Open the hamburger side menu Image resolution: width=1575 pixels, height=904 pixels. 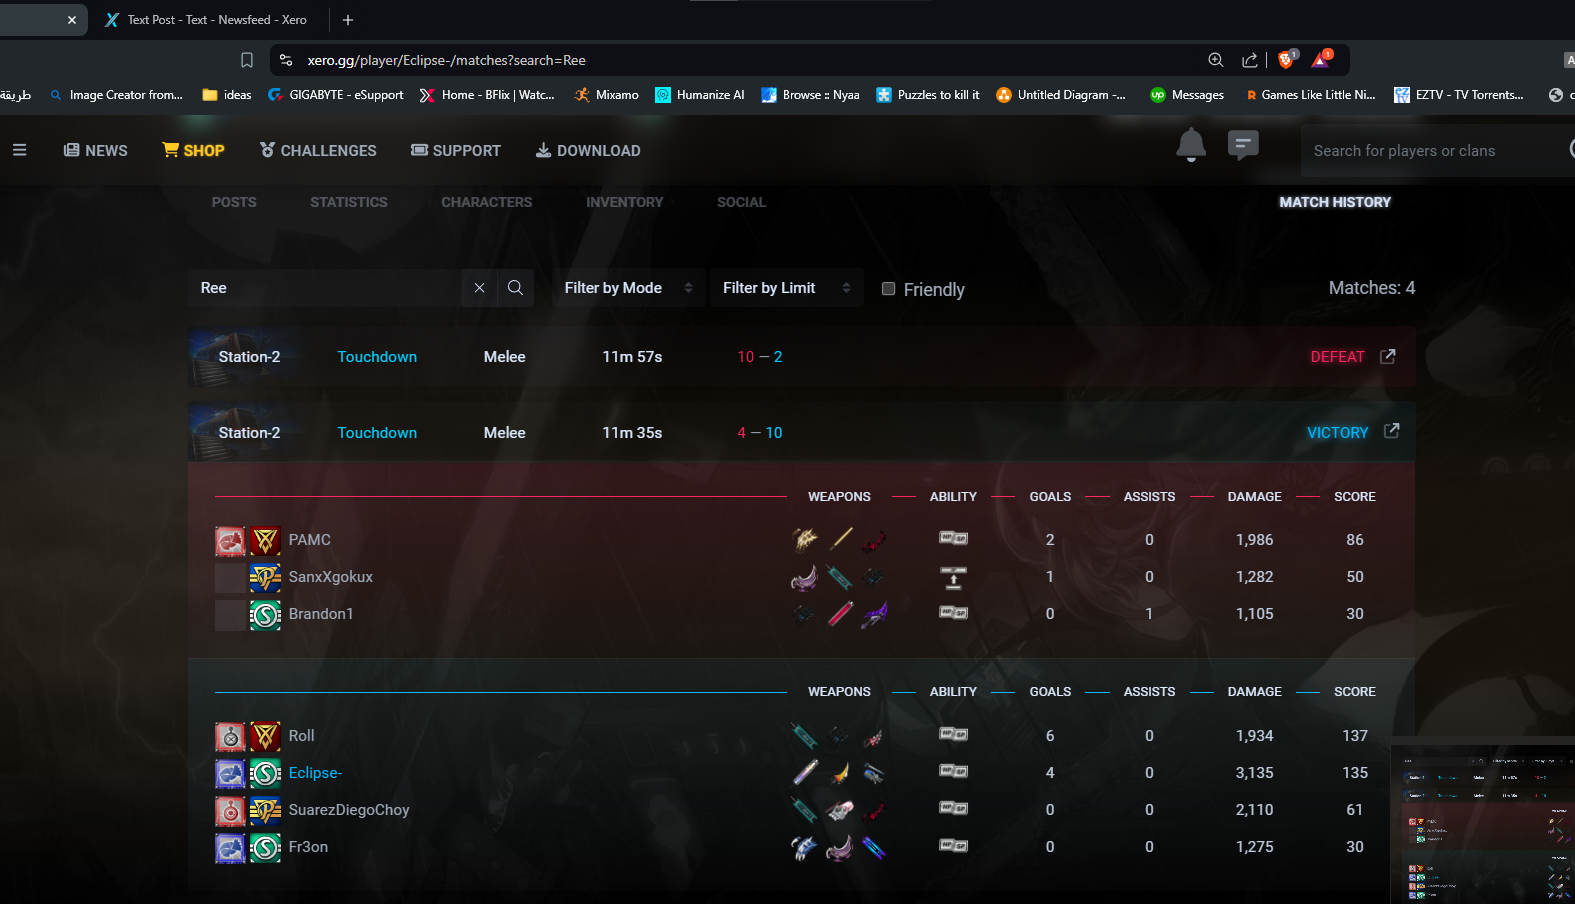(x=19, y=150)
